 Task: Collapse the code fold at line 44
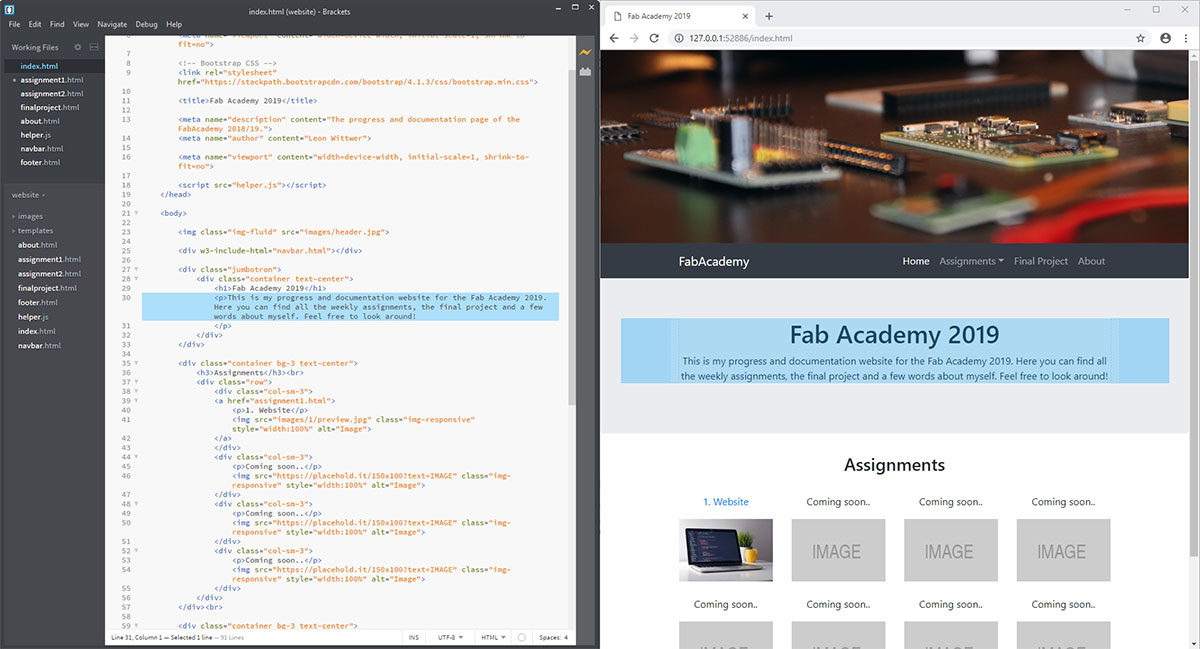[x=135, y=457]
